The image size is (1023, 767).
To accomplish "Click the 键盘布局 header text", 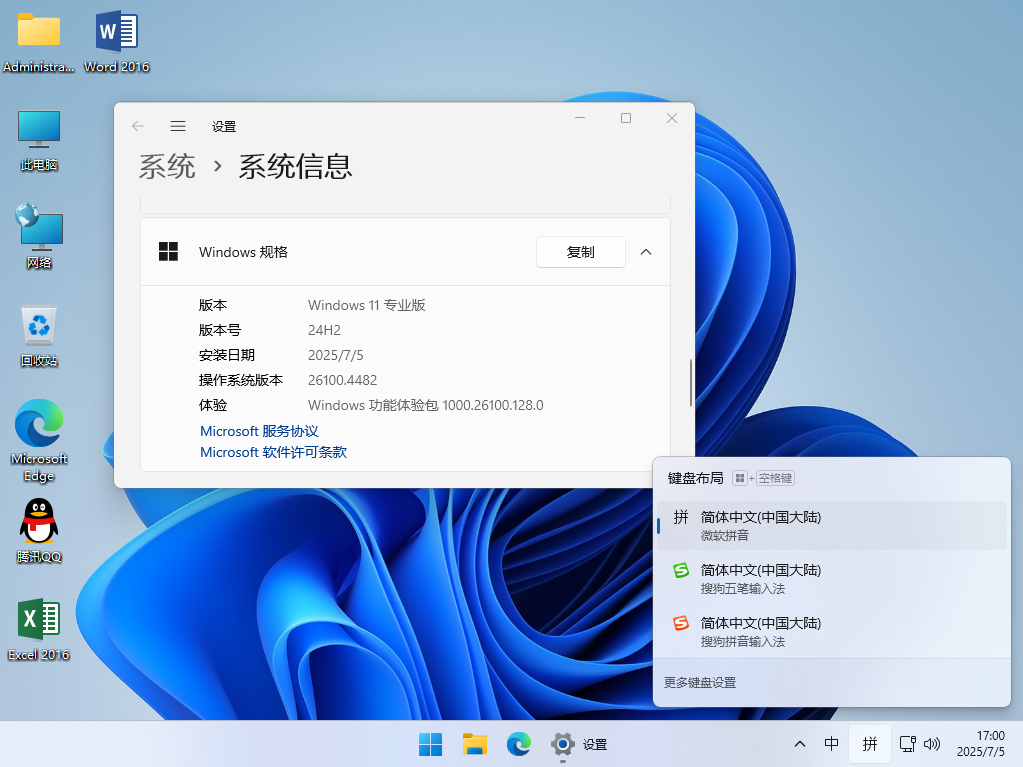I will click(695, 478).
